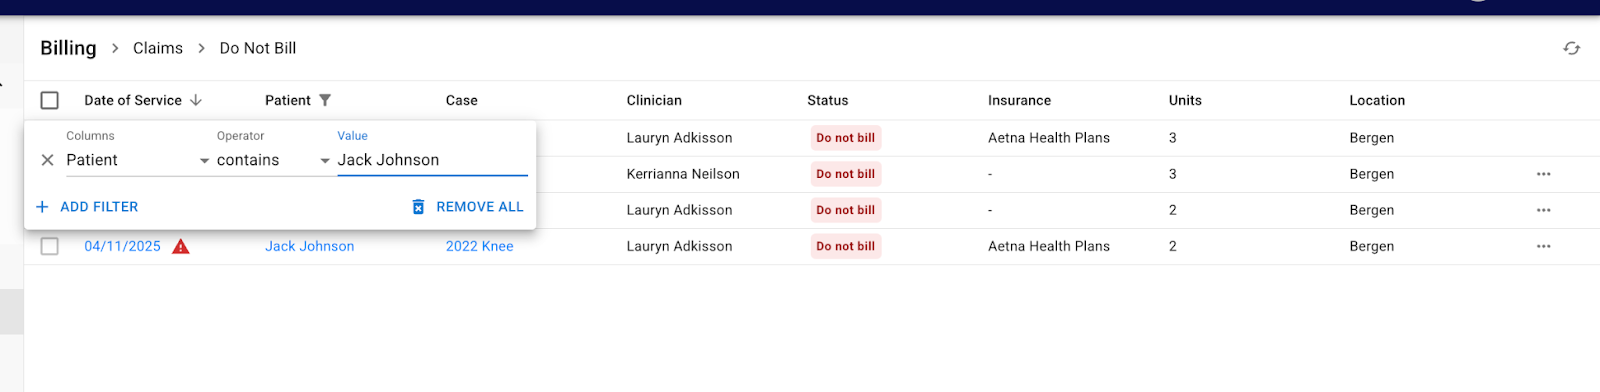Expand the Columns dropdown showing Patient
Screen dimensions: 1600x392
(138, 160)
